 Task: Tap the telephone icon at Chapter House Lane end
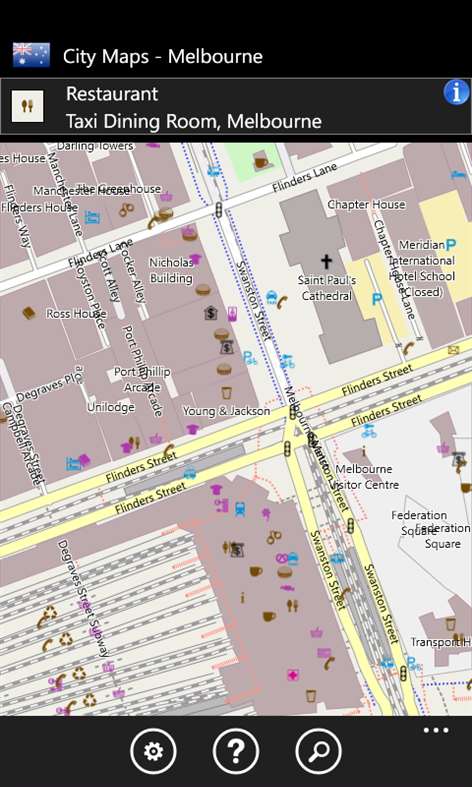408,348
